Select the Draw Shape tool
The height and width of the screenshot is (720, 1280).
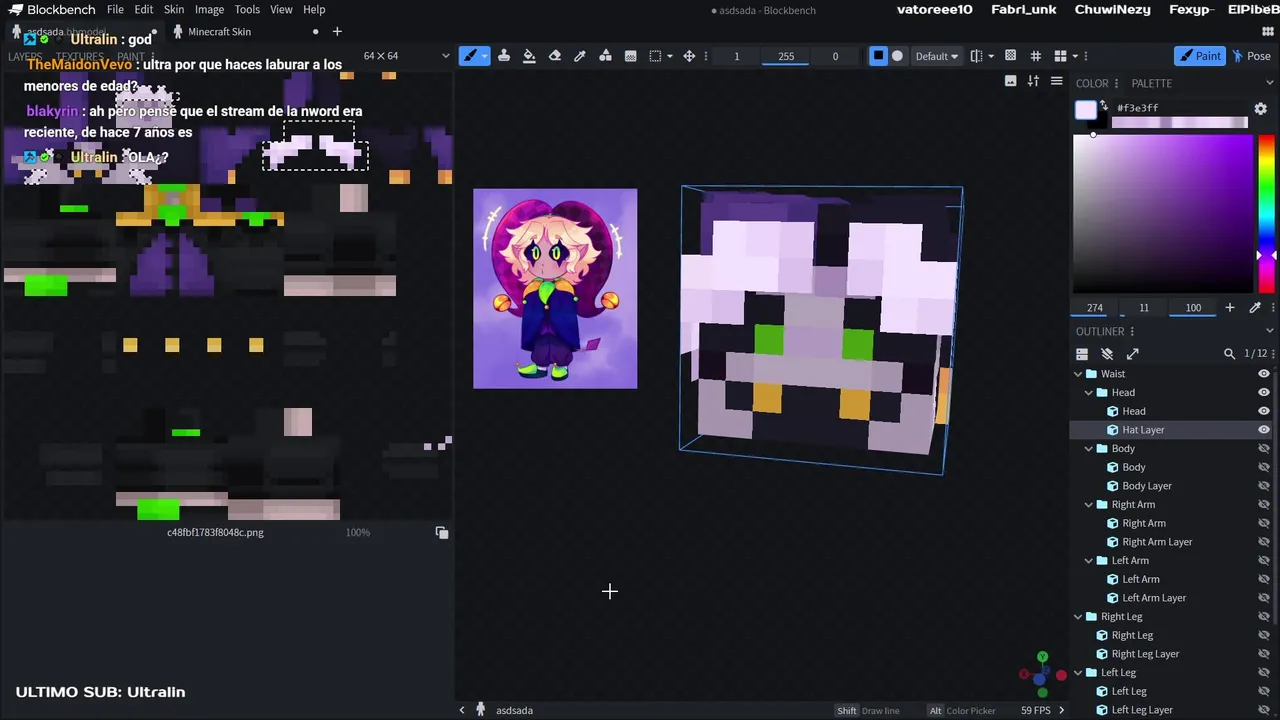pos(605,56)
